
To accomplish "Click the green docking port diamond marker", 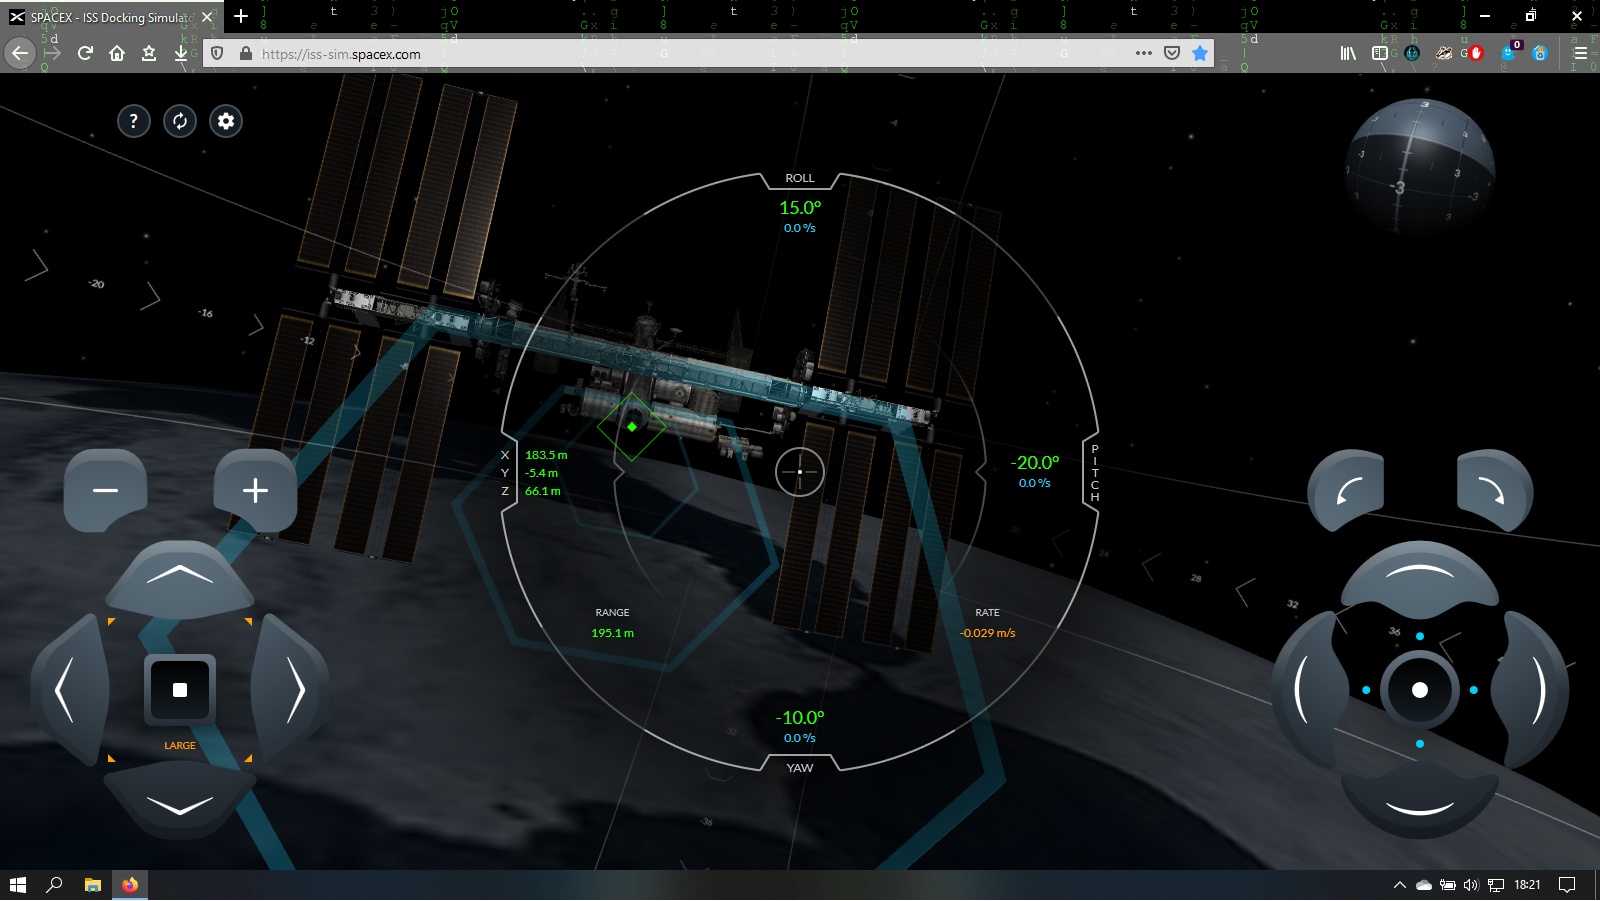I will click(632, 427).
